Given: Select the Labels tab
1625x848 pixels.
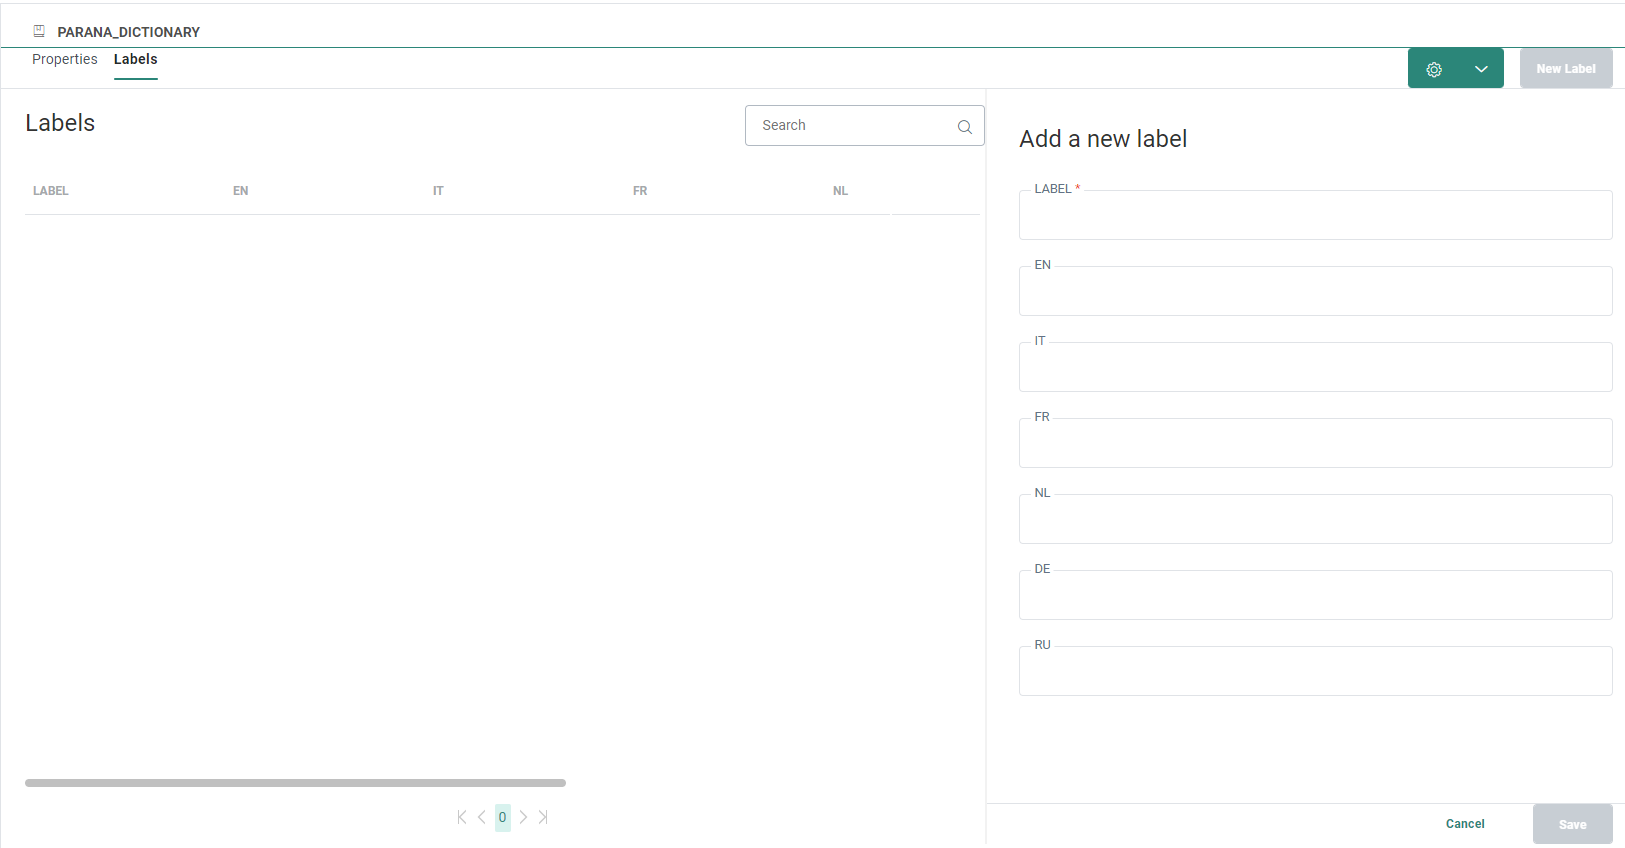Looking at the screenshot, I should pyautogui.click(x=135, y=60).
